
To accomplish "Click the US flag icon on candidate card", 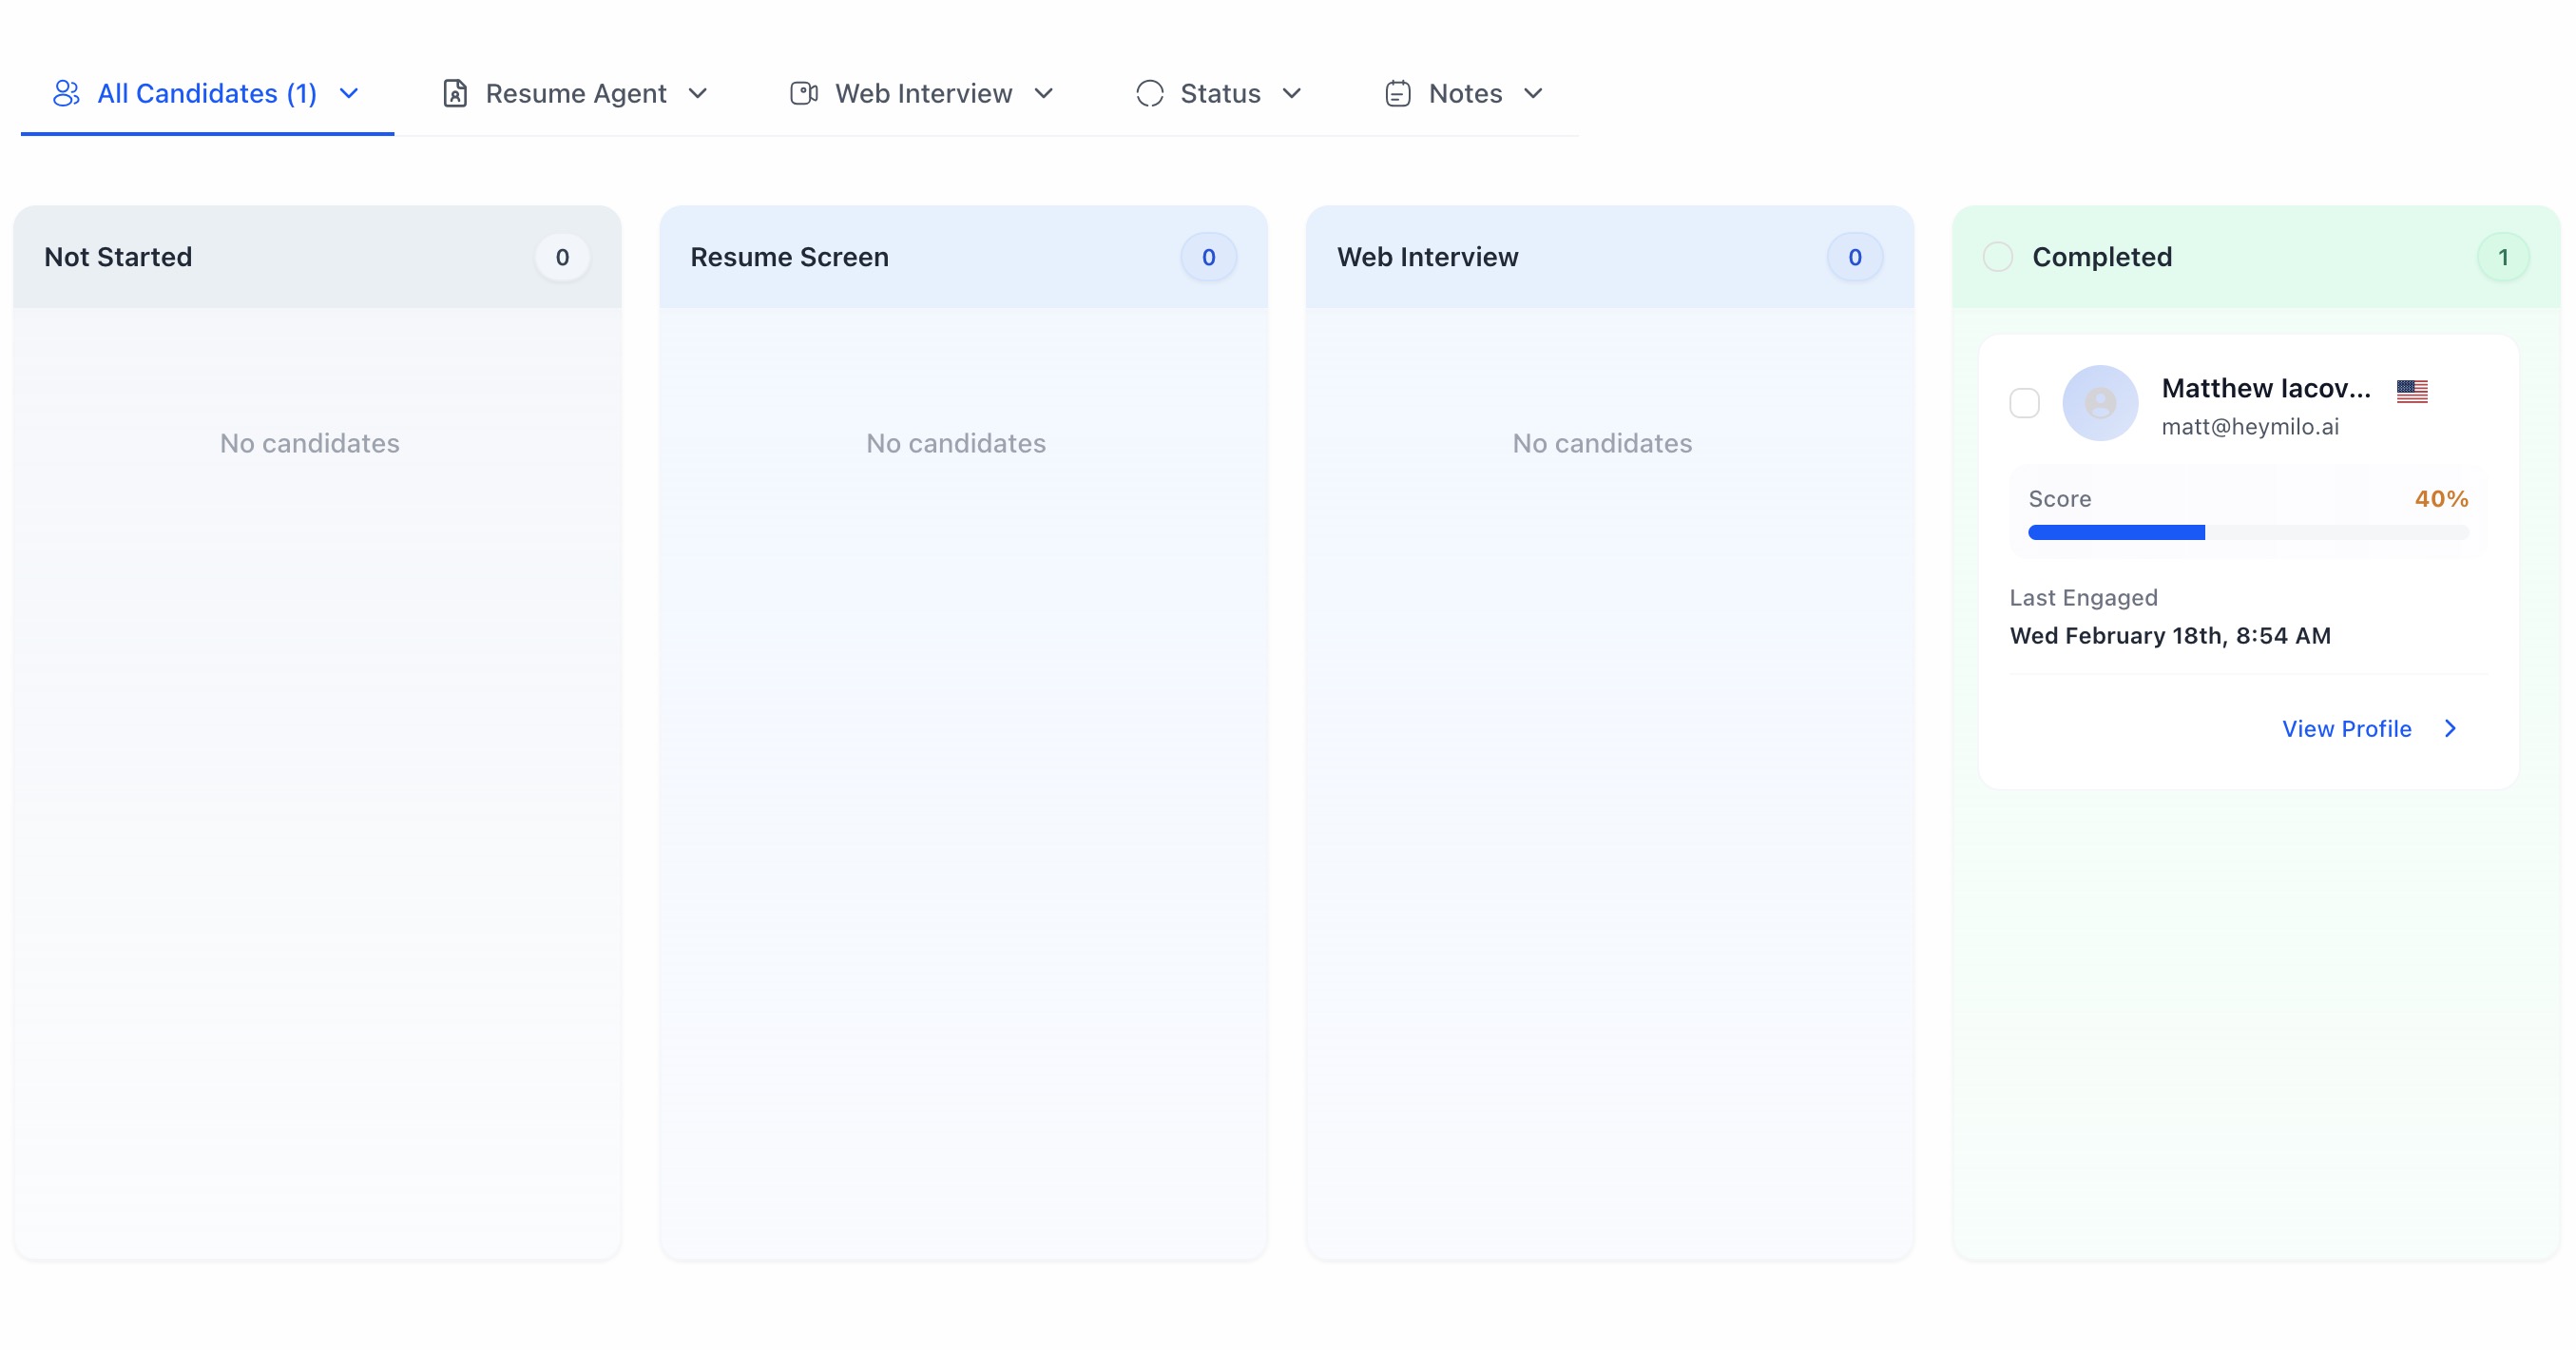I will pyautogui.click(x=2412, y=390).
